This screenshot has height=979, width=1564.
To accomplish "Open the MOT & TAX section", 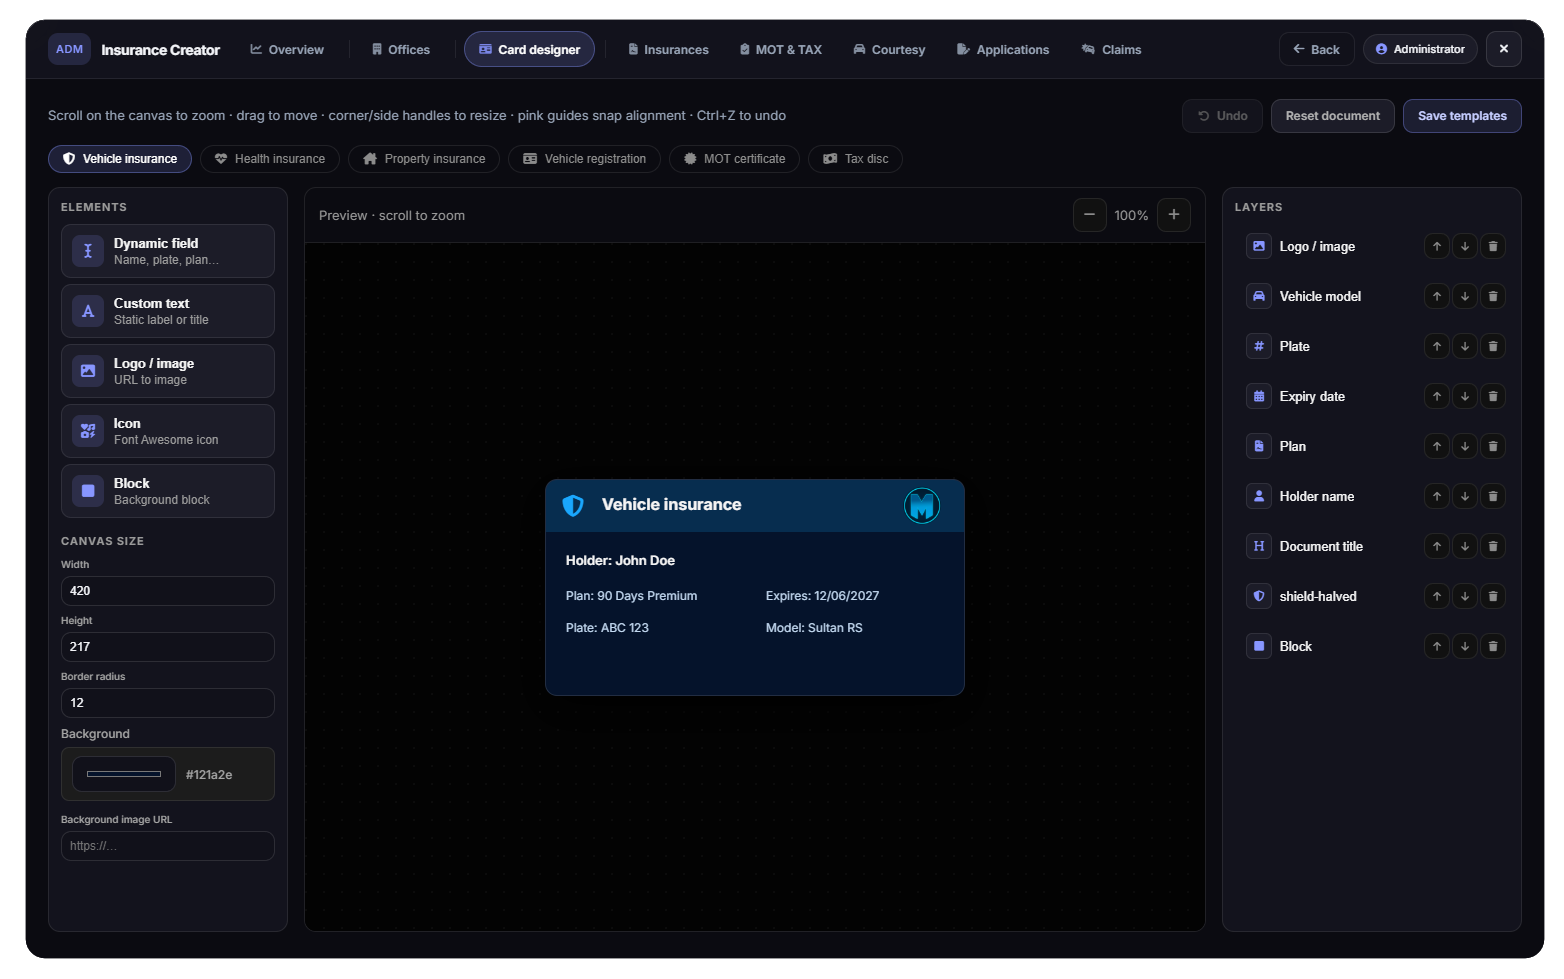I will coord(780,49).
